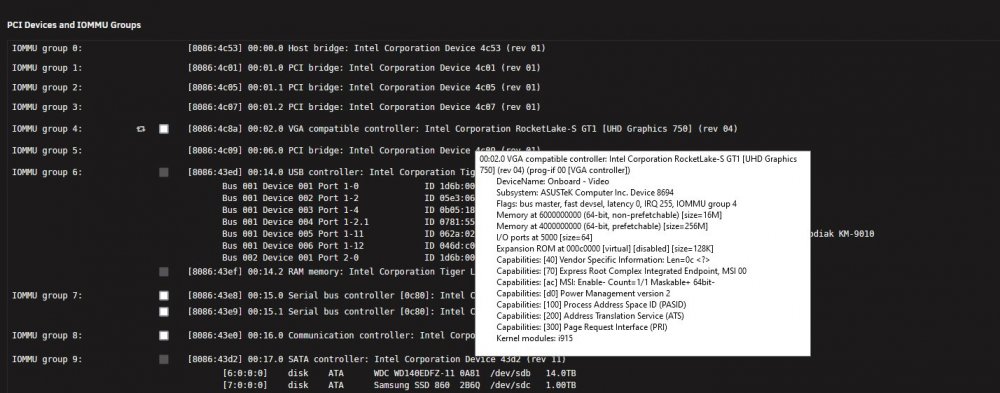The height and width of the screenshot is (393, 1000).
Task: Select the Samsung SSD 860 /dev/sdc row
Action: 399,385
